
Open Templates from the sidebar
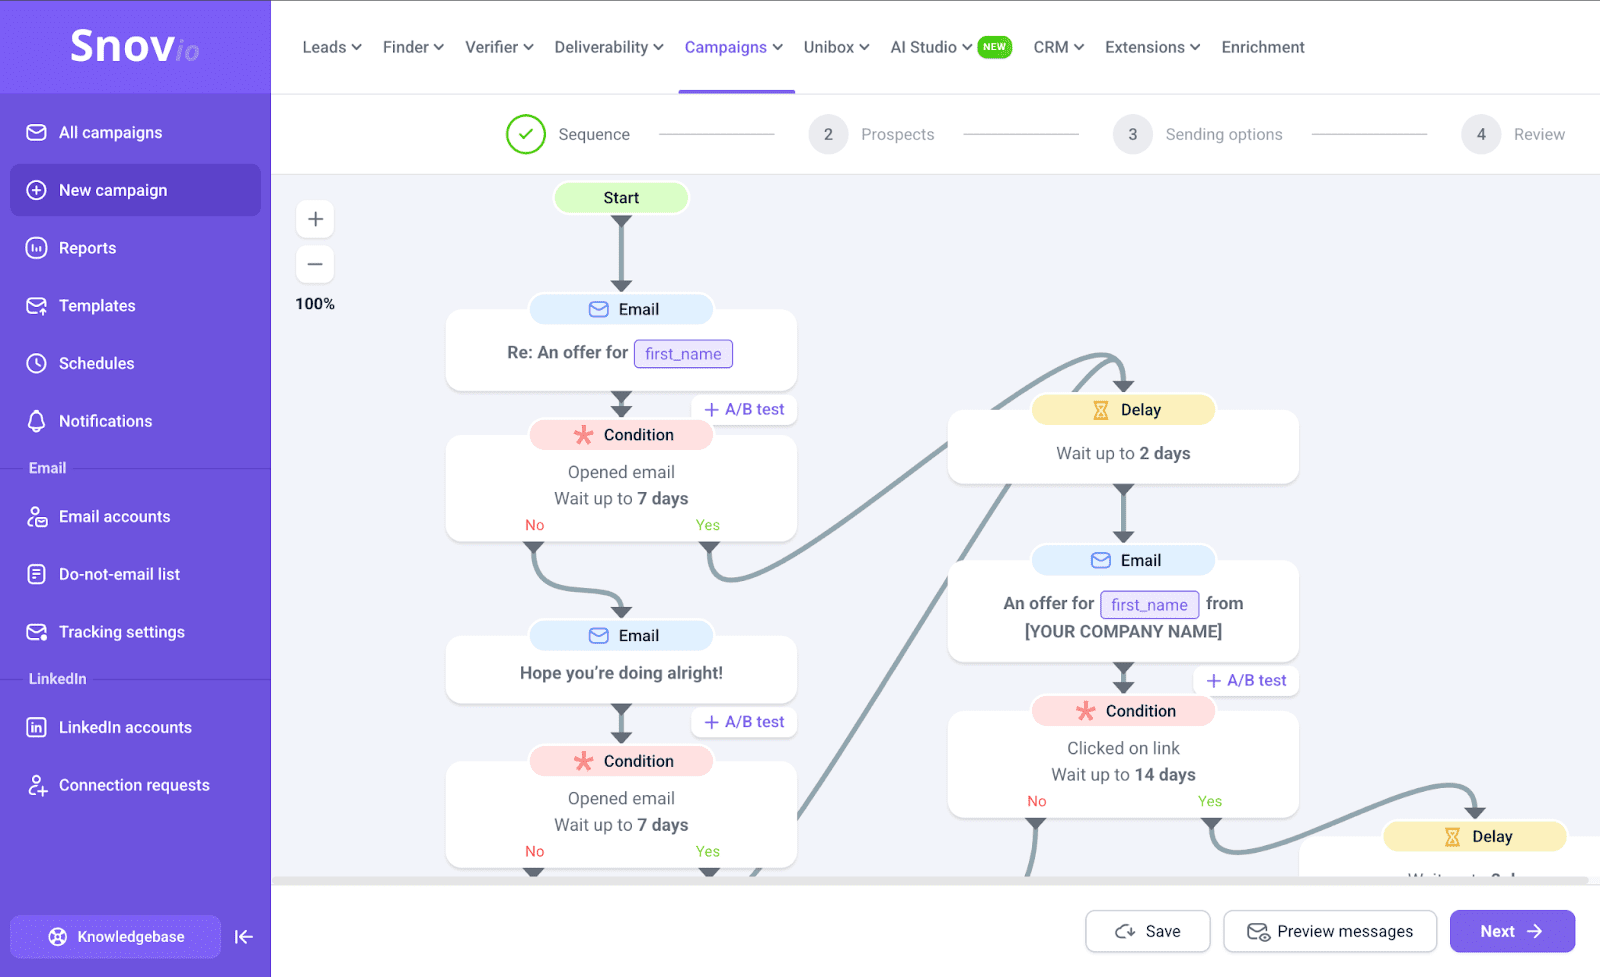(96, 305)
